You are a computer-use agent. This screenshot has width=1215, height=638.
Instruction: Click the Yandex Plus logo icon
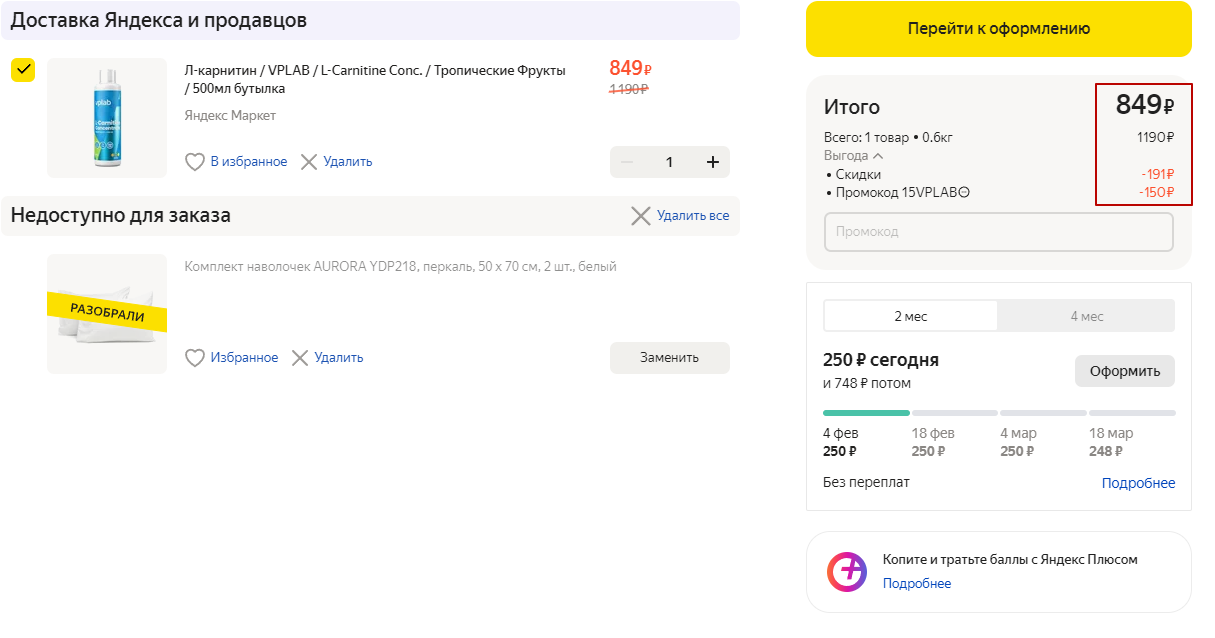pyautogui.click(x=846, y=572)
